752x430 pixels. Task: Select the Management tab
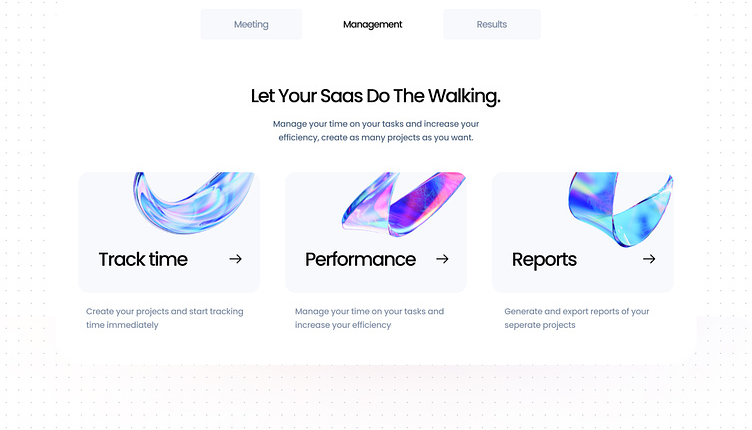(x=372, y=24)
